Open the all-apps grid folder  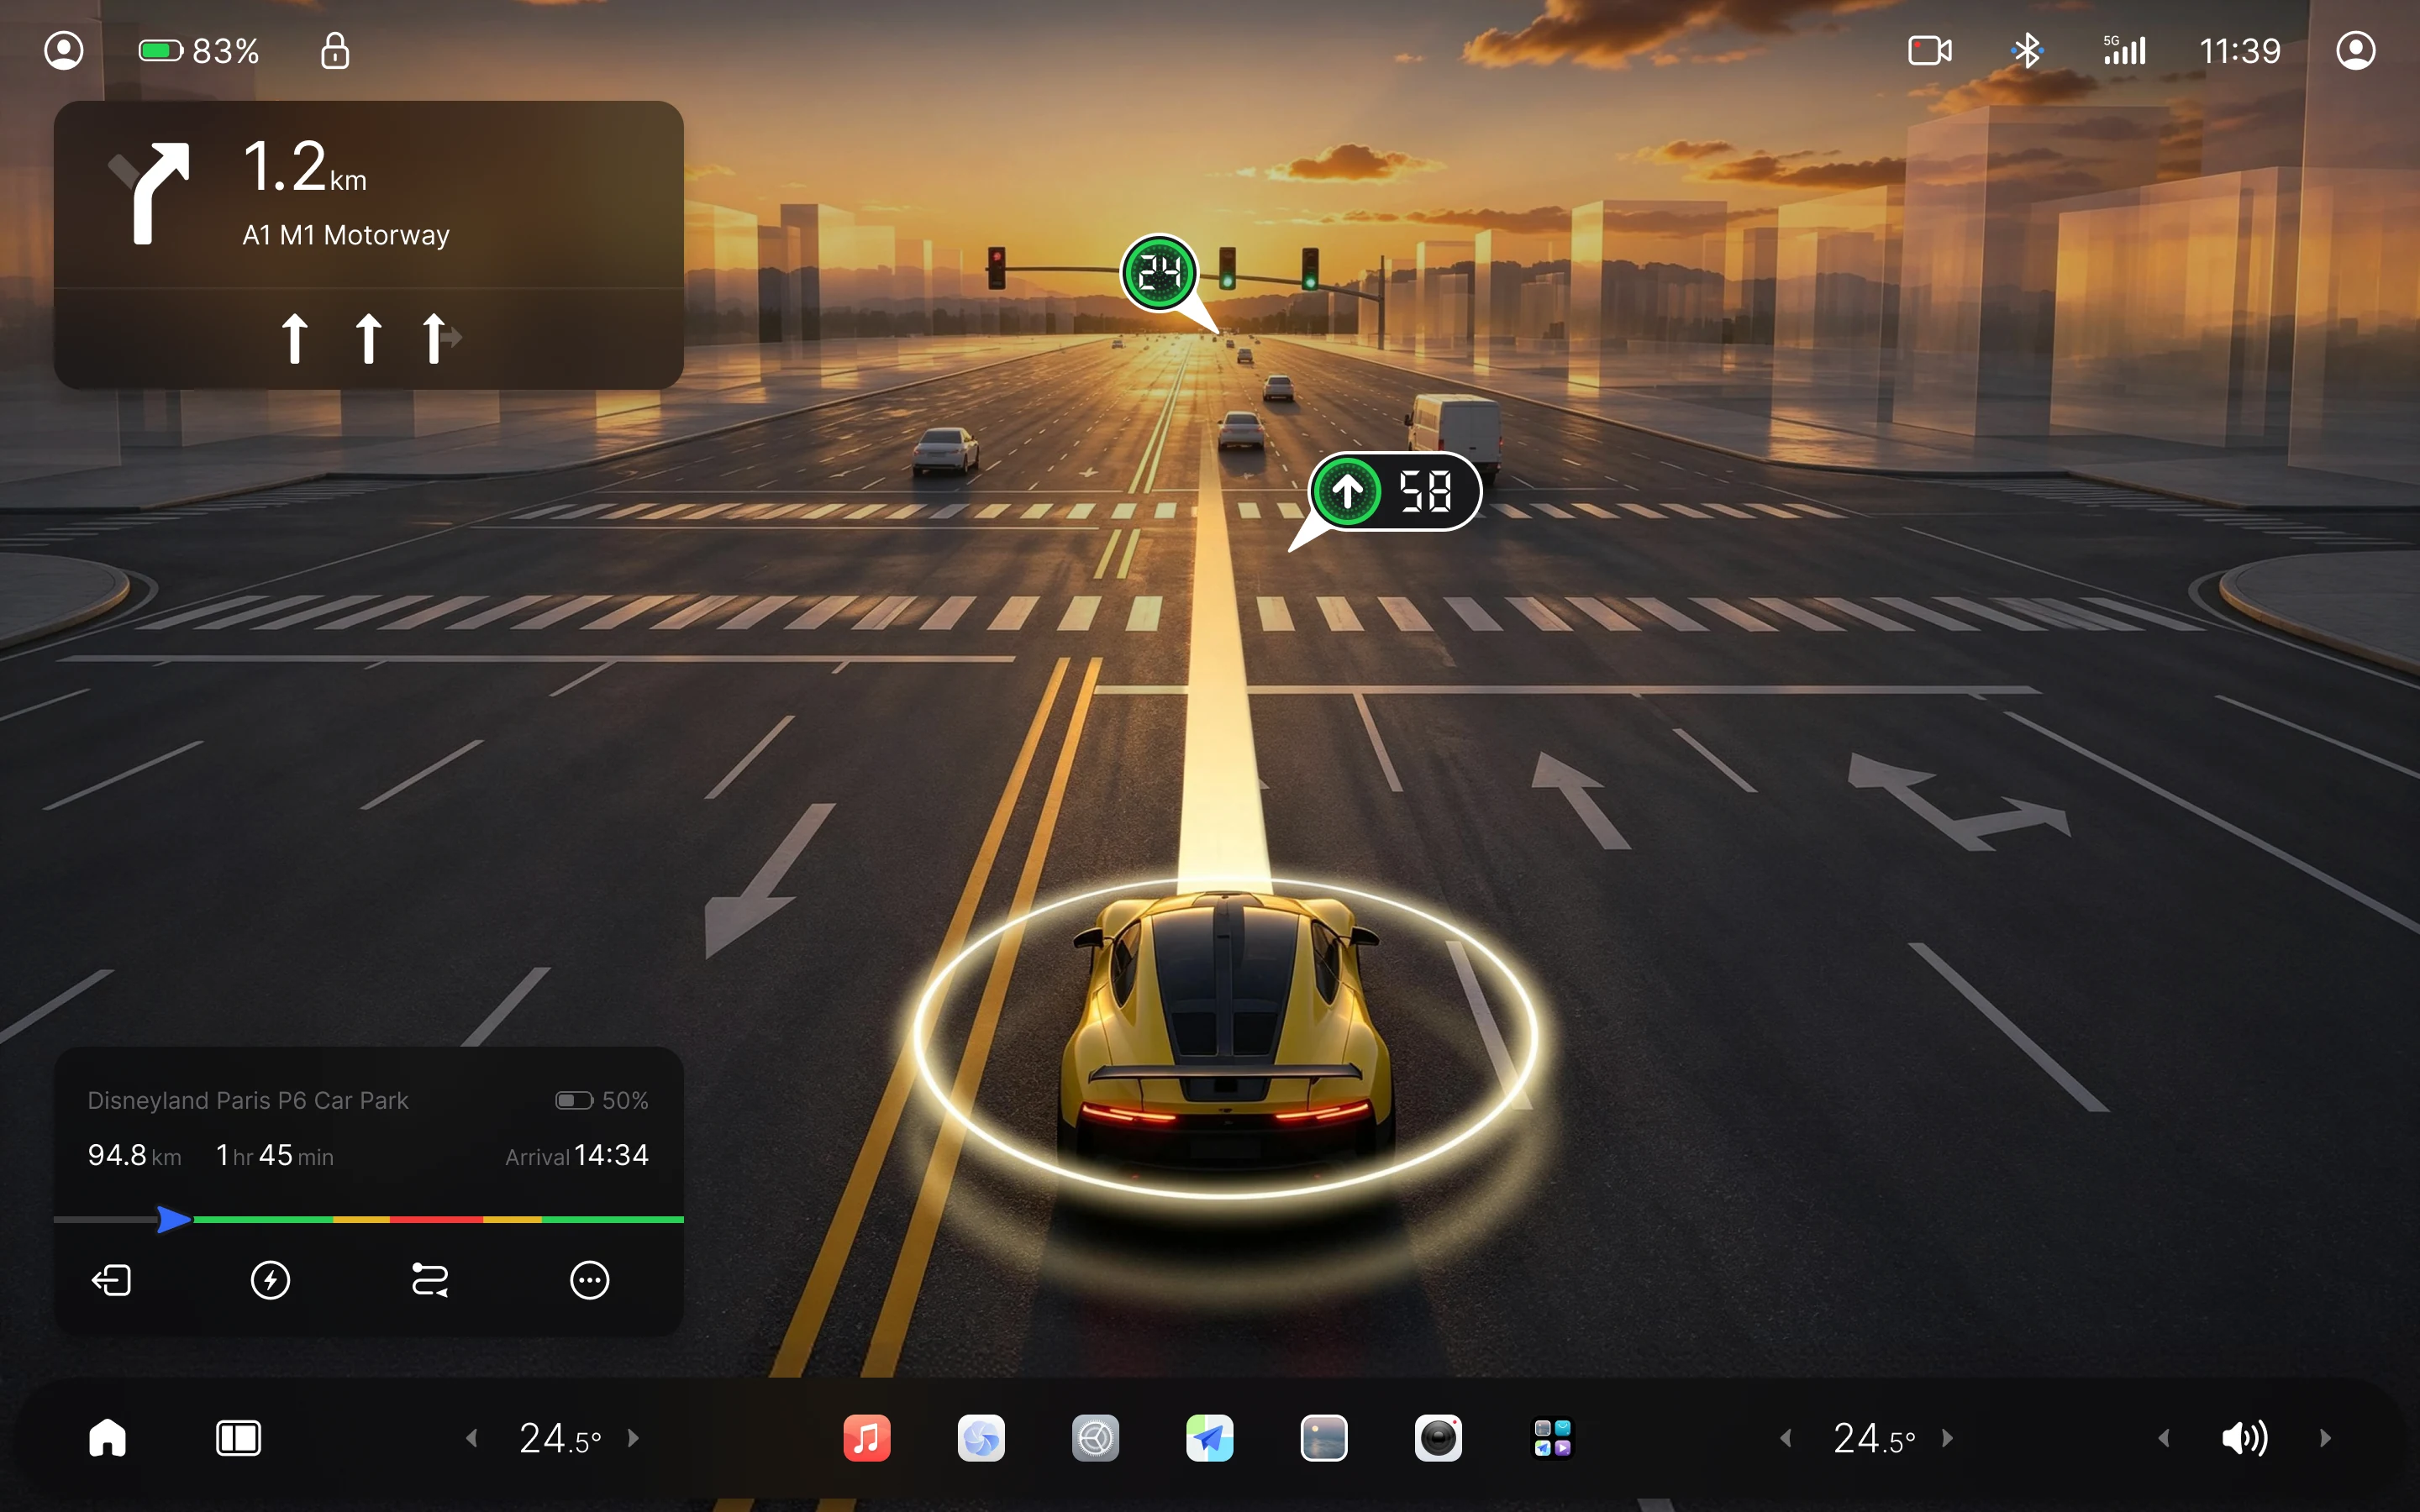[x=1552, y=1438]
